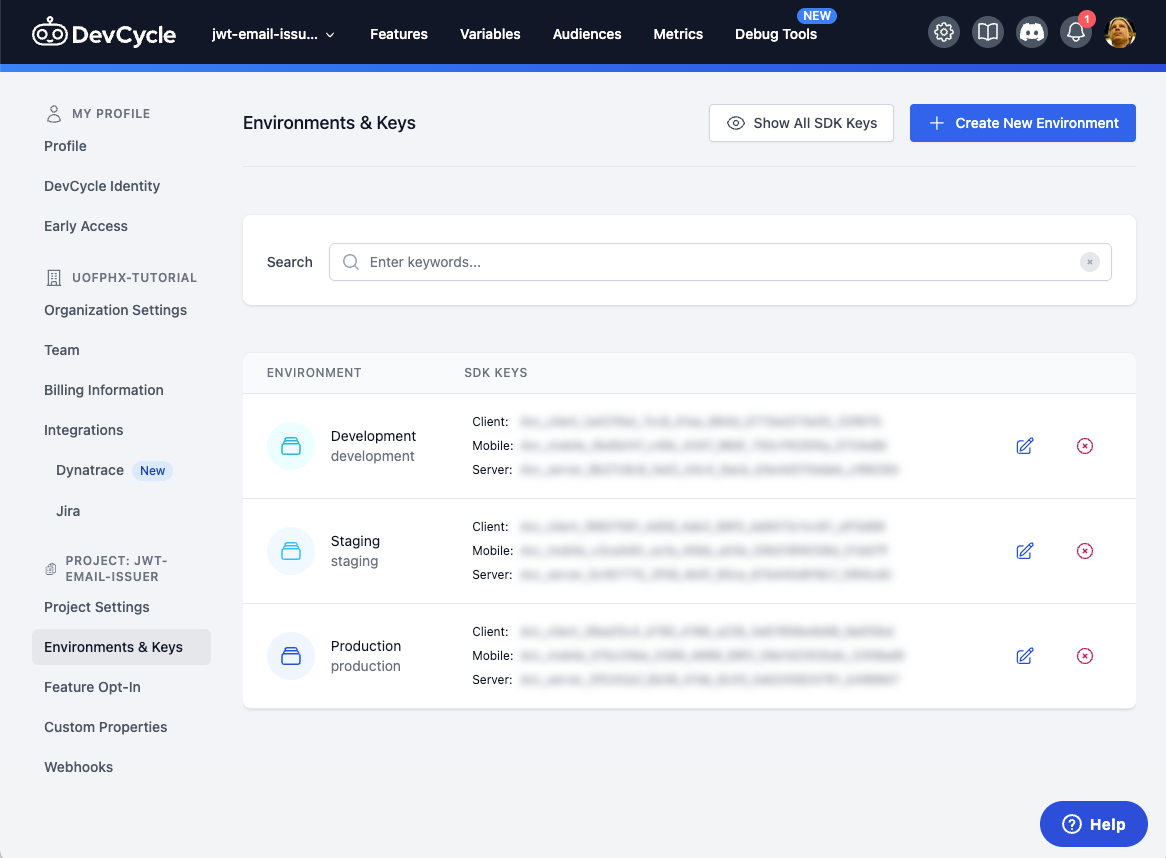The image size is (1166, 858).
Task: Click the DevCycle logo
Action: 104,34
